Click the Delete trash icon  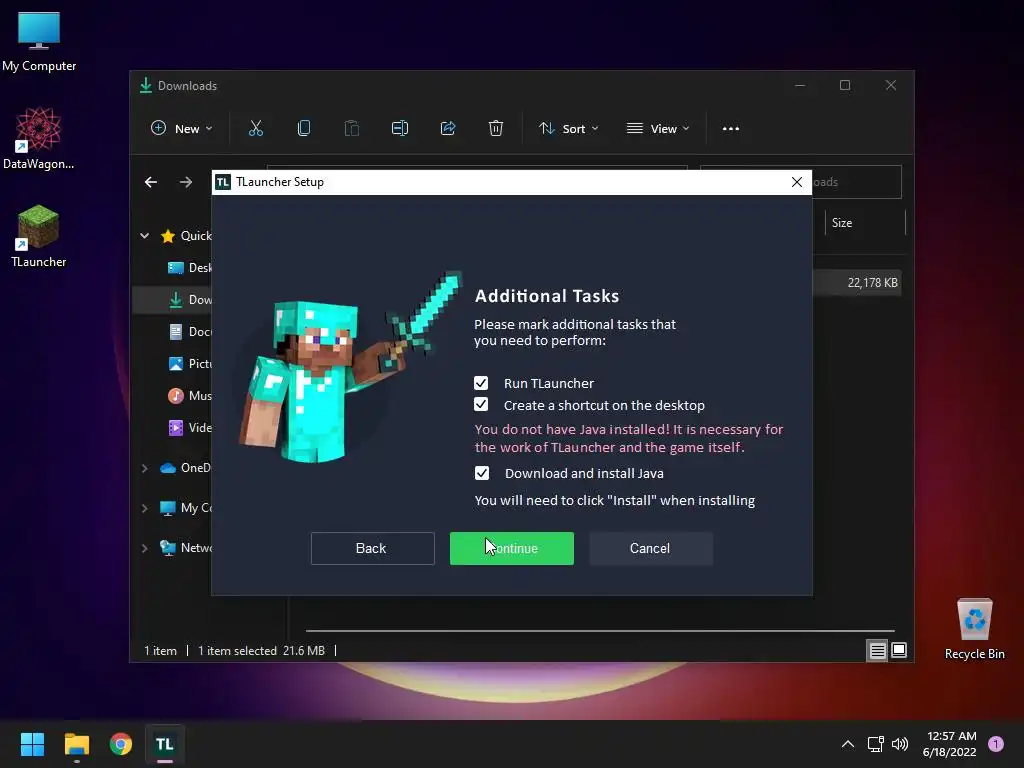[496, 129]
